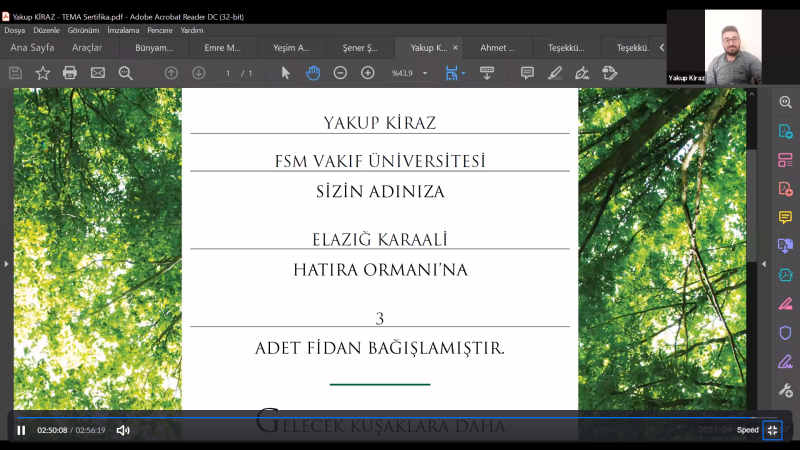Image resolution: width=800 pixels, height=450 pixels.
Task: Bookmark the file with star icon
Action: pyautogui.click(x=42, y=73)
